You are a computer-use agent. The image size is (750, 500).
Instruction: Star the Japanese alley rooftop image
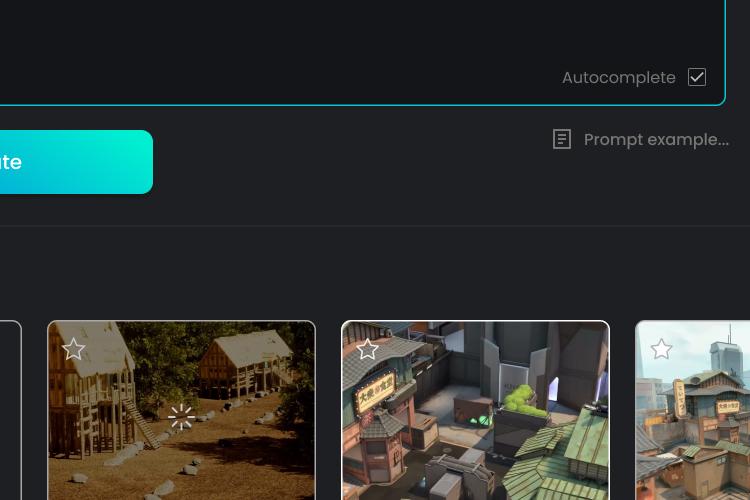pyautogui.click(x=367, y=349)
